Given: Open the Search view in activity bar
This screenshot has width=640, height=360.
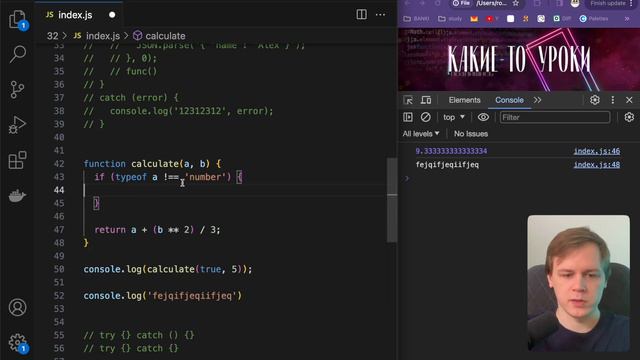Looking at the screenshot, I should coord(18,54).
